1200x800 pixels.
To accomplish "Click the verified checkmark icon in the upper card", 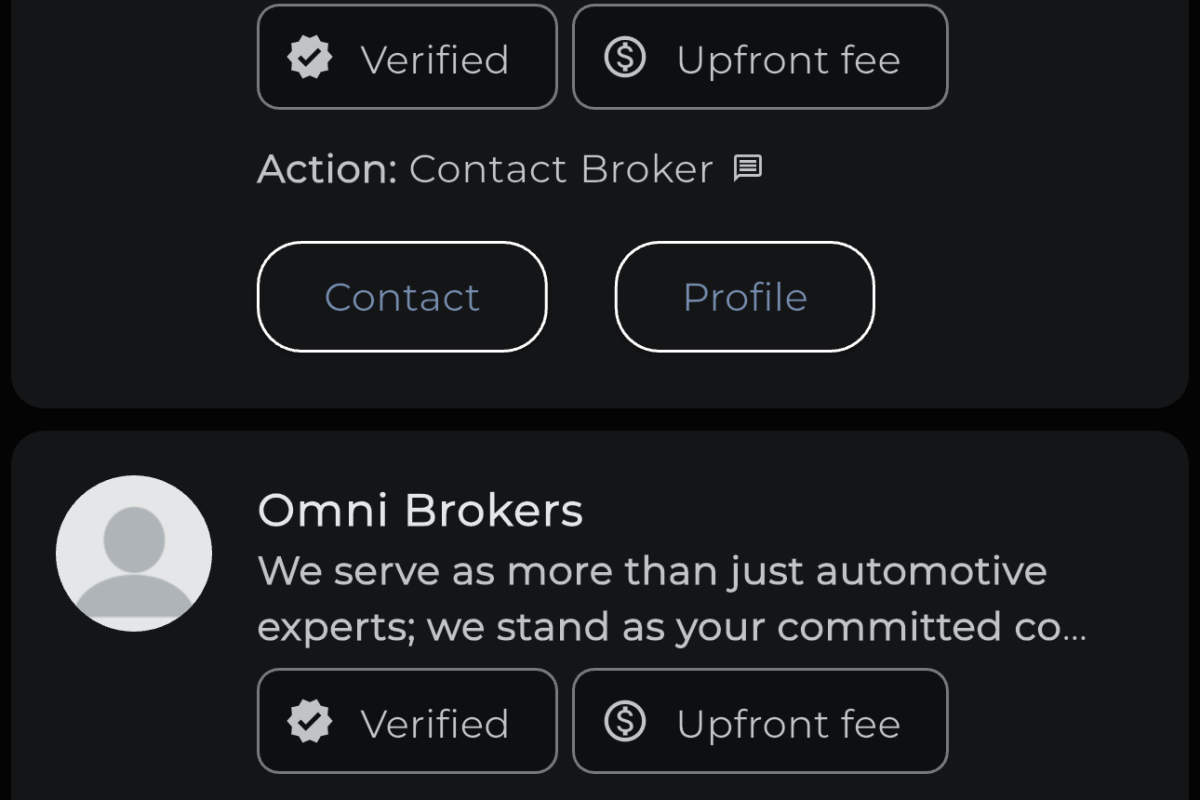I will (x=310, y=59).
